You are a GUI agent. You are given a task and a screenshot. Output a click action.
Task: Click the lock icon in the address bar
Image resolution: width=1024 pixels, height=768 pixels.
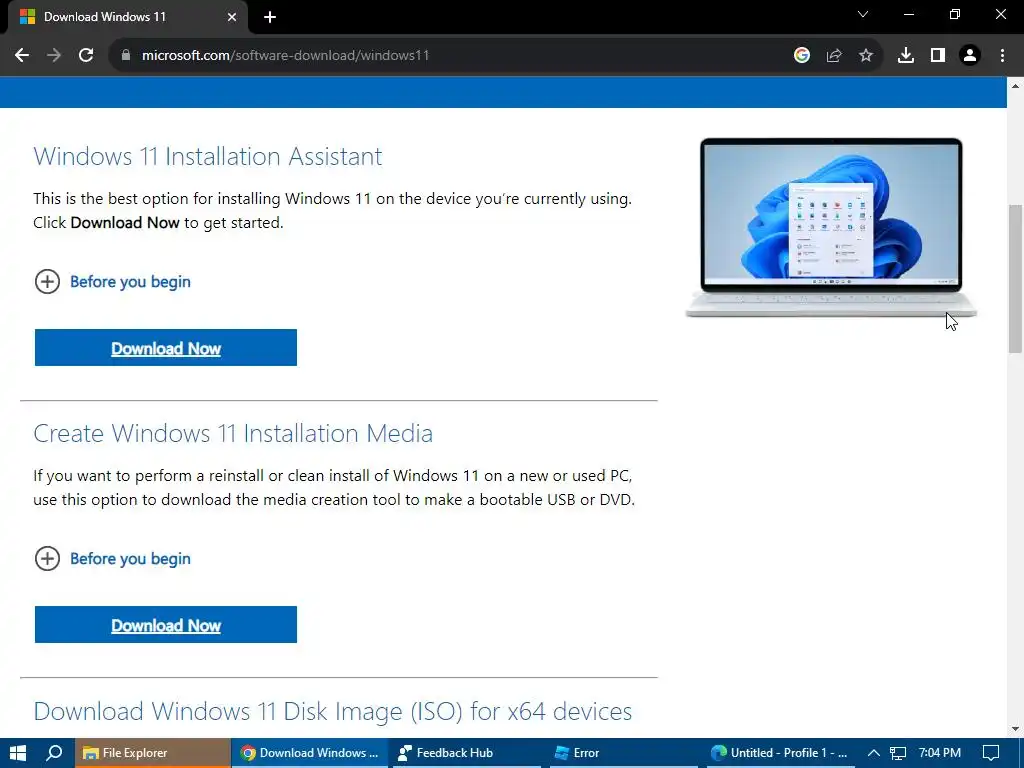click(125, 56)
